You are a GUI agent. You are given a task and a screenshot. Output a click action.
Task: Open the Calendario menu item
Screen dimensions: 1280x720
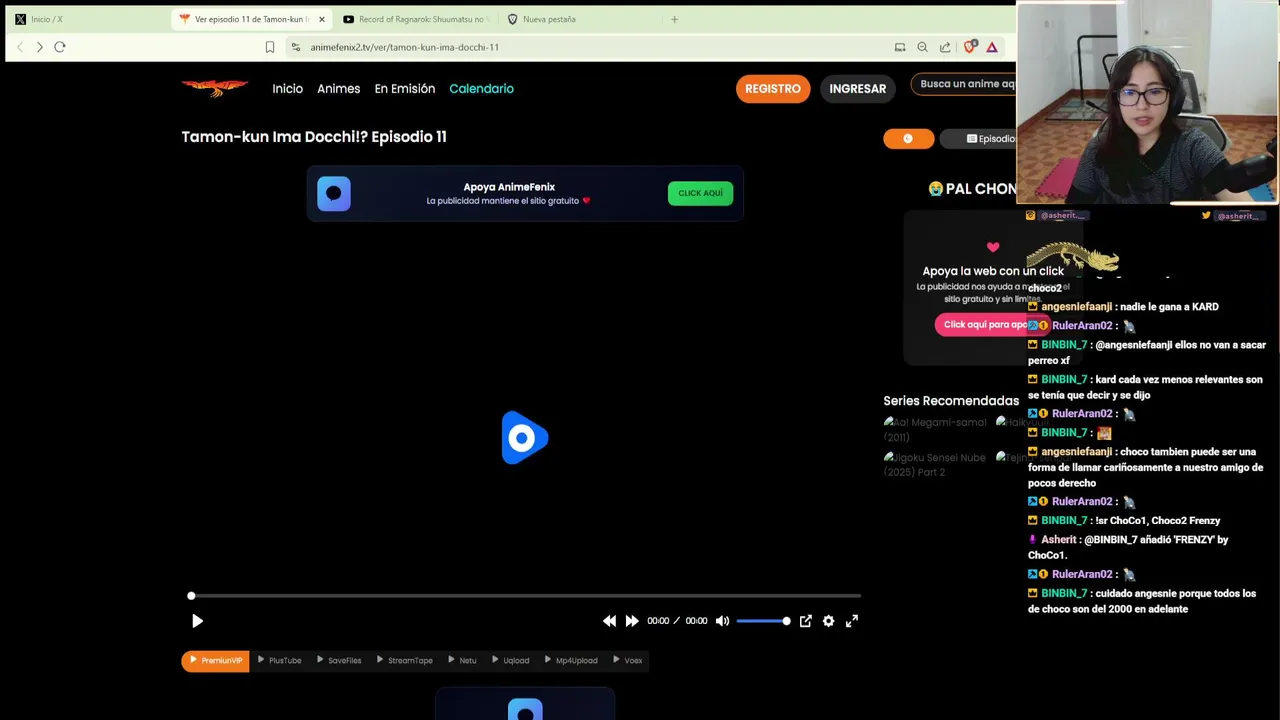point(481,89)
